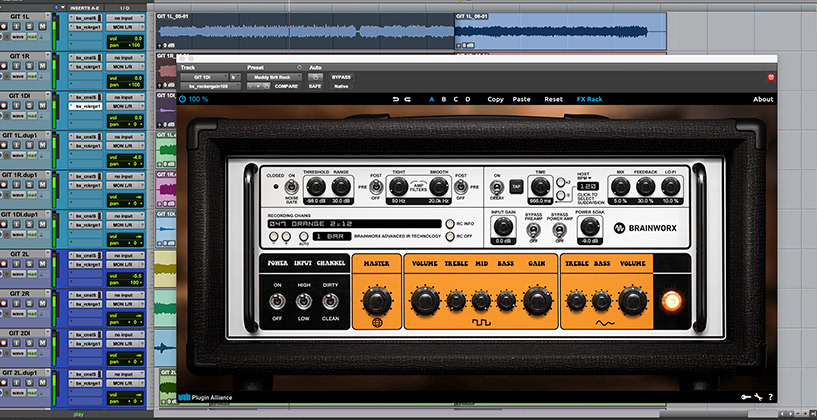Solo the GIT 2L track

pyautogui.click(x=29, y=264)
